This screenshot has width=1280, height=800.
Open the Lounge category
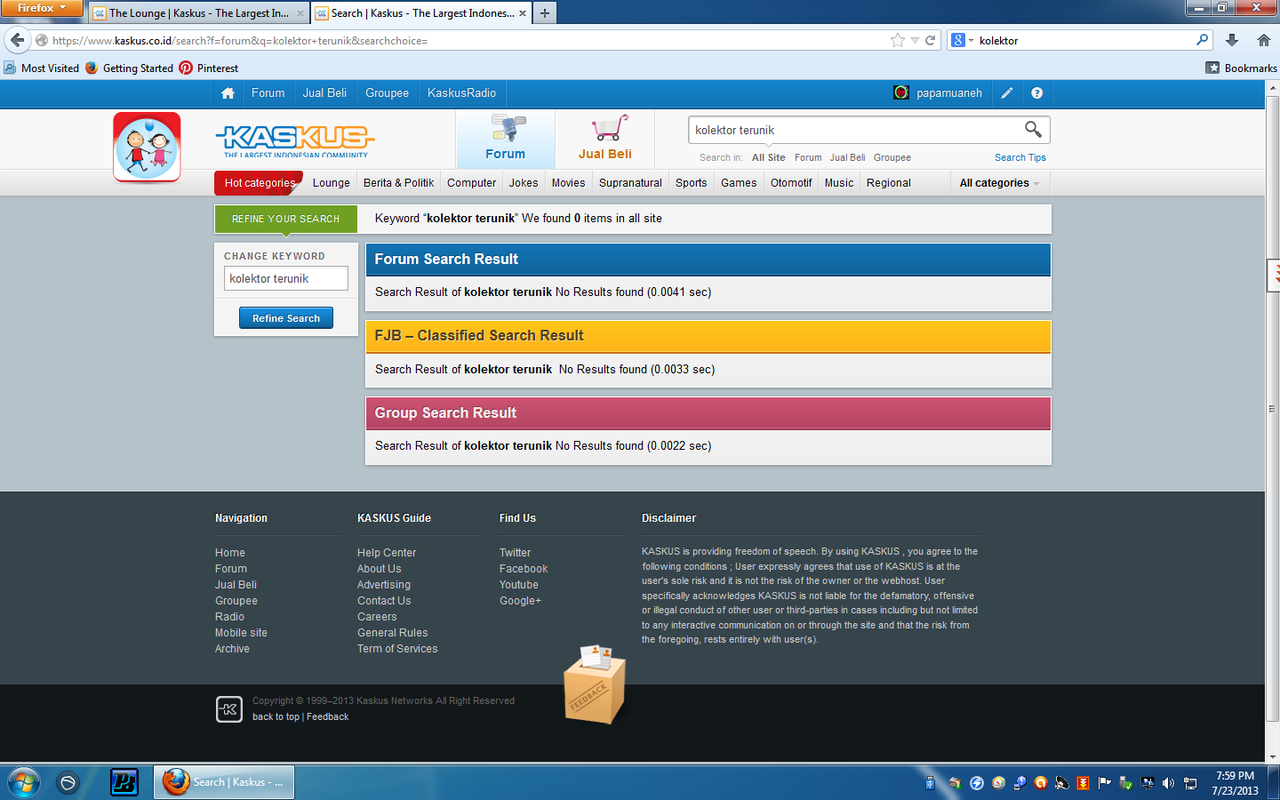pyautogui.click(x=331, y=183)
